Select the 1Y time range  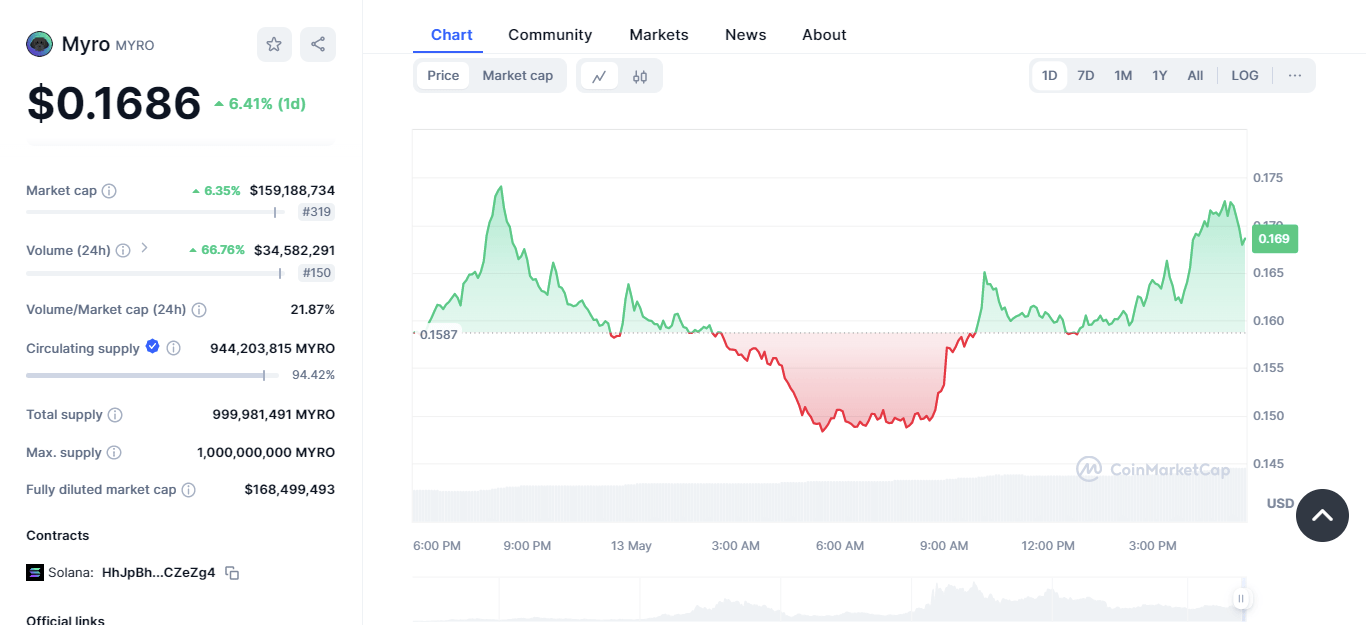click(x=1159, y=76)
